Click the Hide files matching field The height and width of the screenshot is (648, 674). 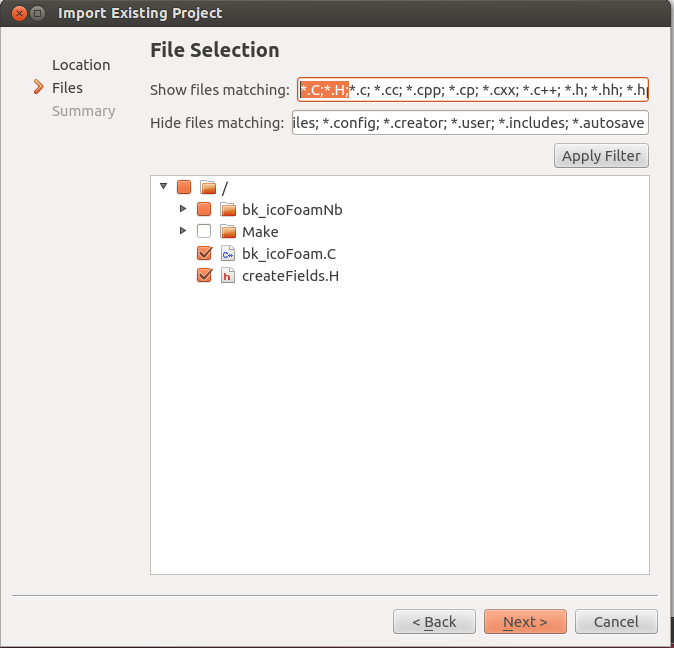pos(470,123)
